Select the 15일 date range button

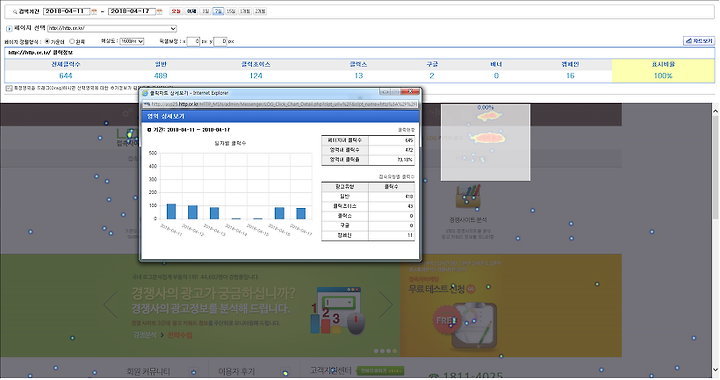point(231,11)
